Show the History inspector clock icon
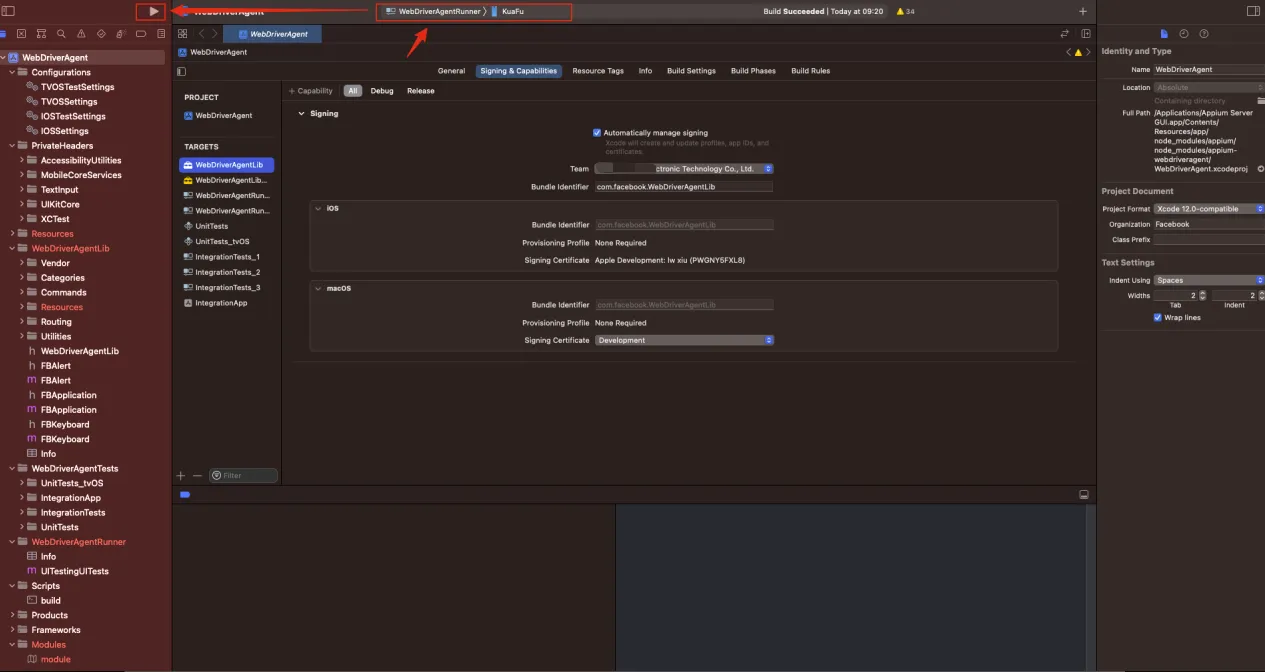This screenshot has height=672, width=1265. (x=1184, y=34)
